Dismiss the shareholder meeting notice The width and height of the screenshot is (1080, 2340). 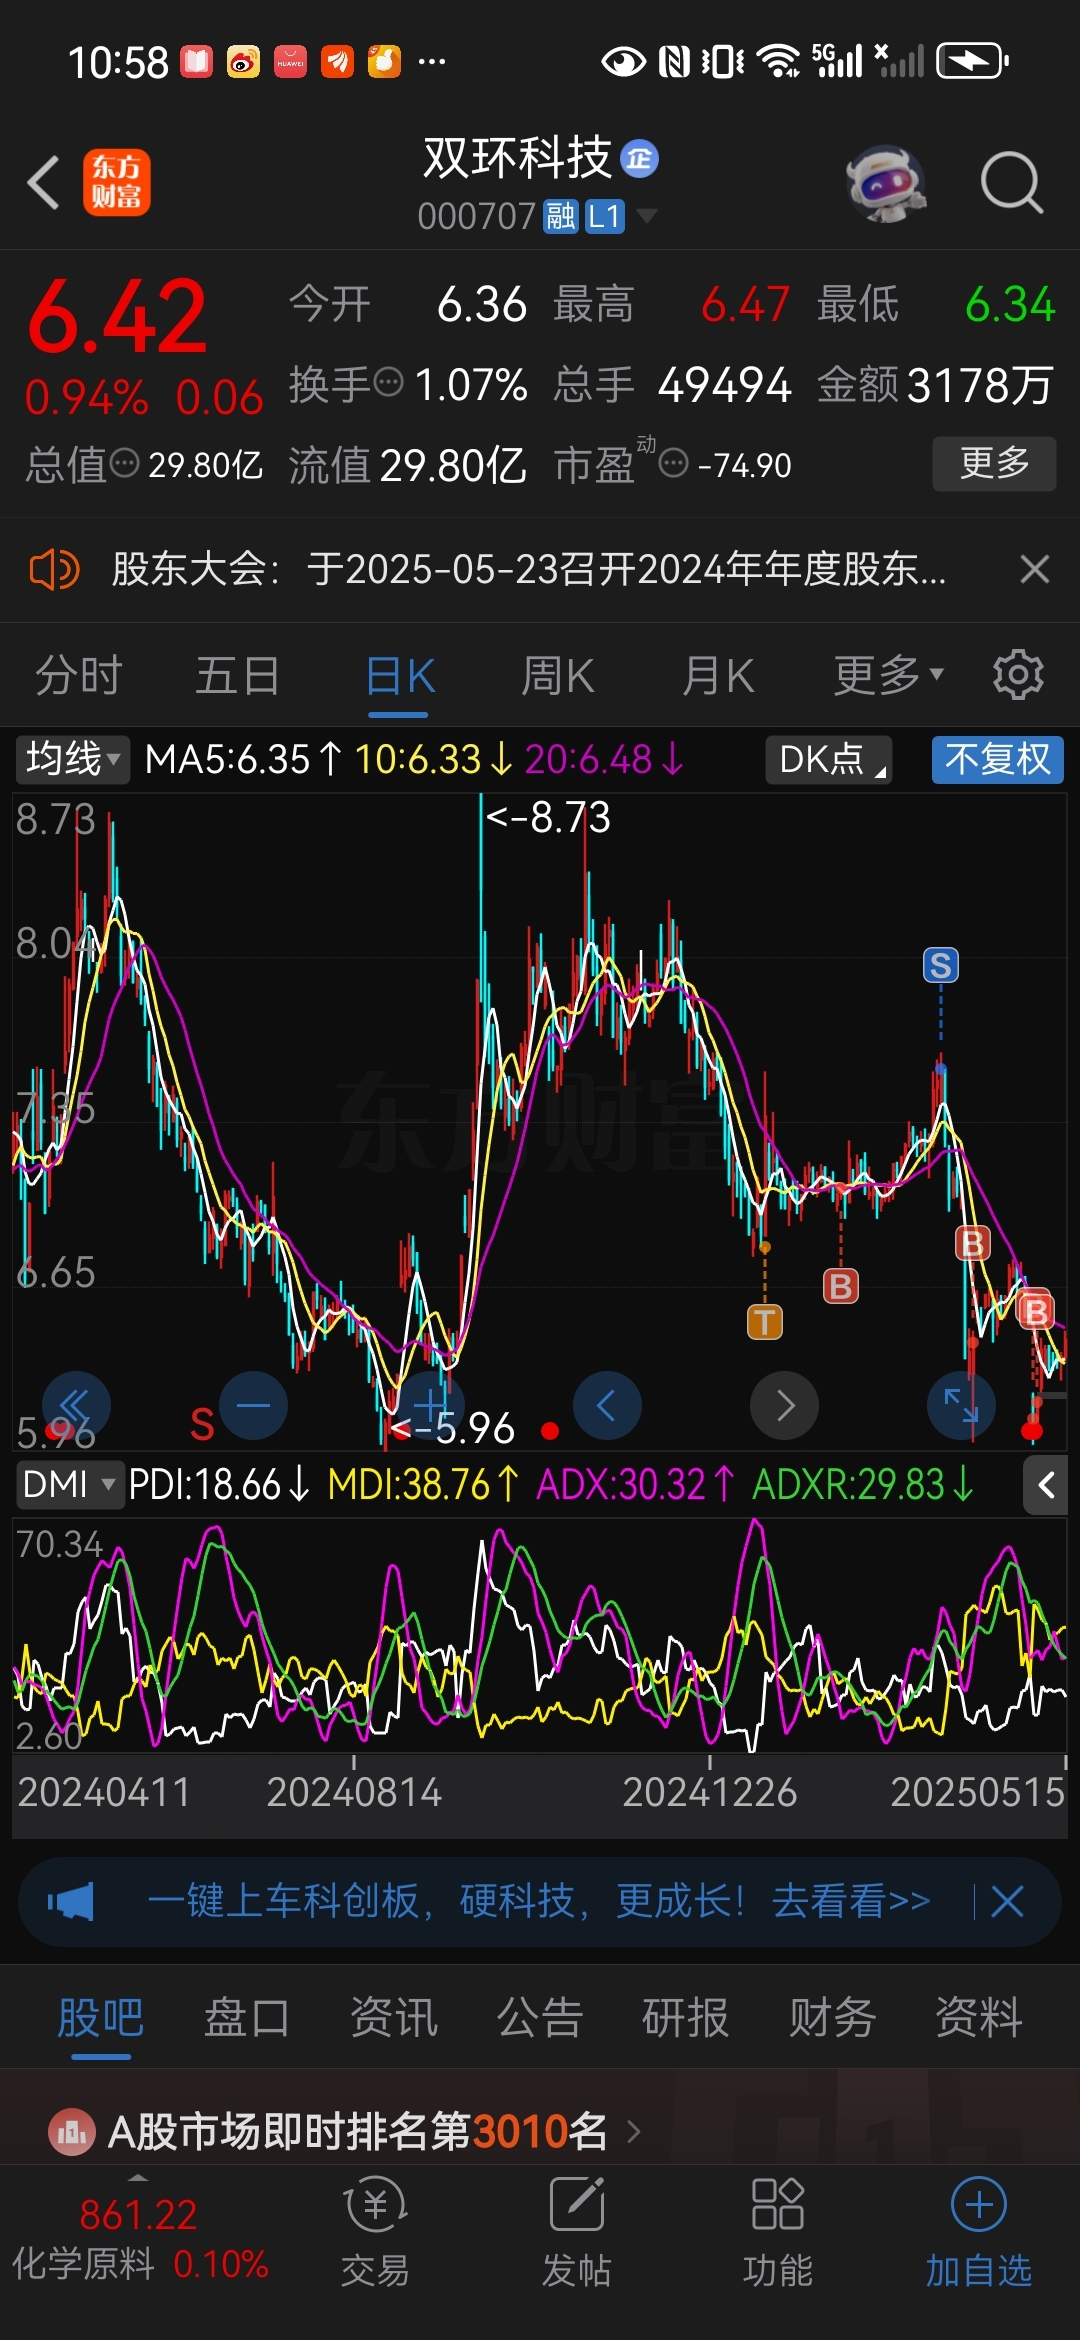click(1035, 569)
